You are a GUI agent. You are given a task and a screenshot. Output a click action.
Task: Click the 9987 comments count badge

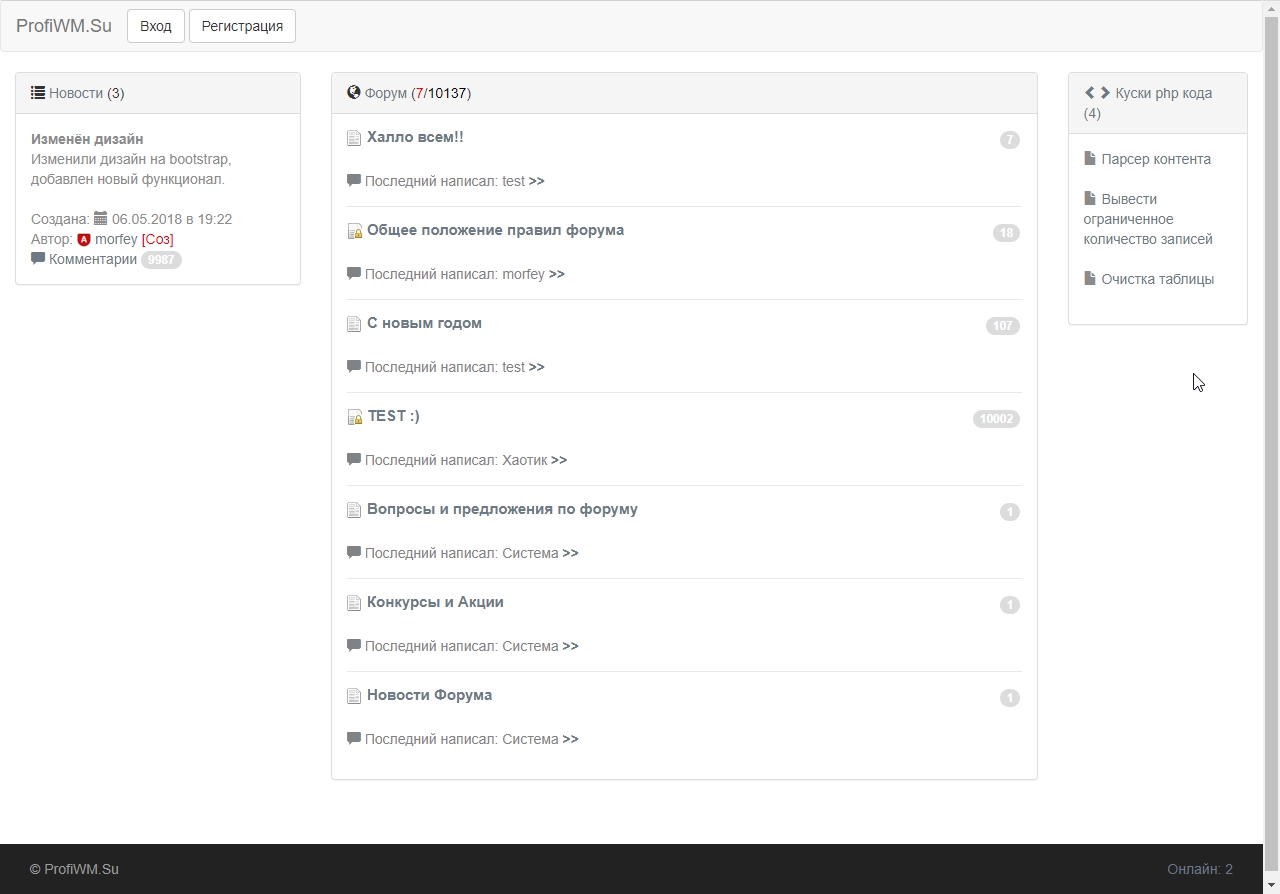[161, 260]
